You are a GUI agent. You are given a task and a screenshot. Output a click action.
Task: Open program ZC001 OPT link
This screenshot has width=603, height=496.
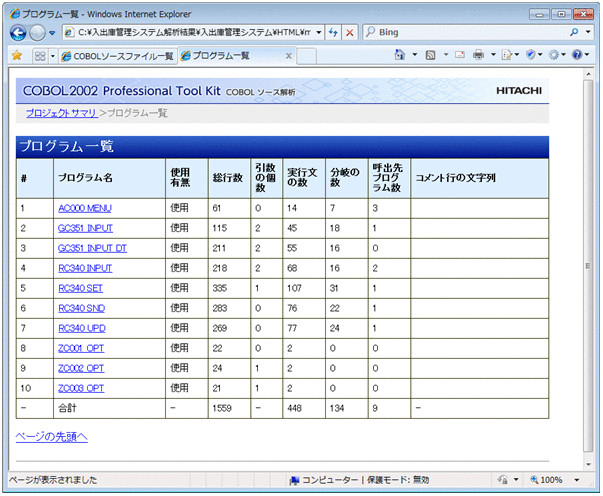81,348
